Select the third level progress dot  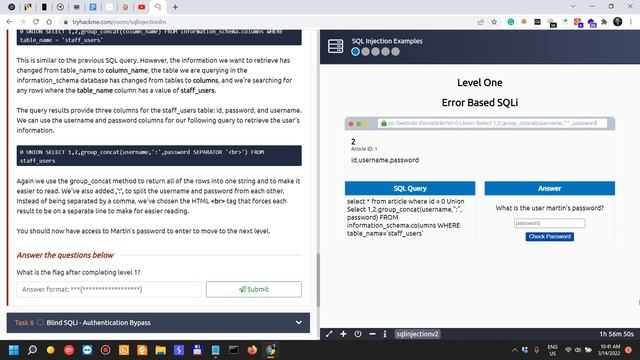[375, 51]
